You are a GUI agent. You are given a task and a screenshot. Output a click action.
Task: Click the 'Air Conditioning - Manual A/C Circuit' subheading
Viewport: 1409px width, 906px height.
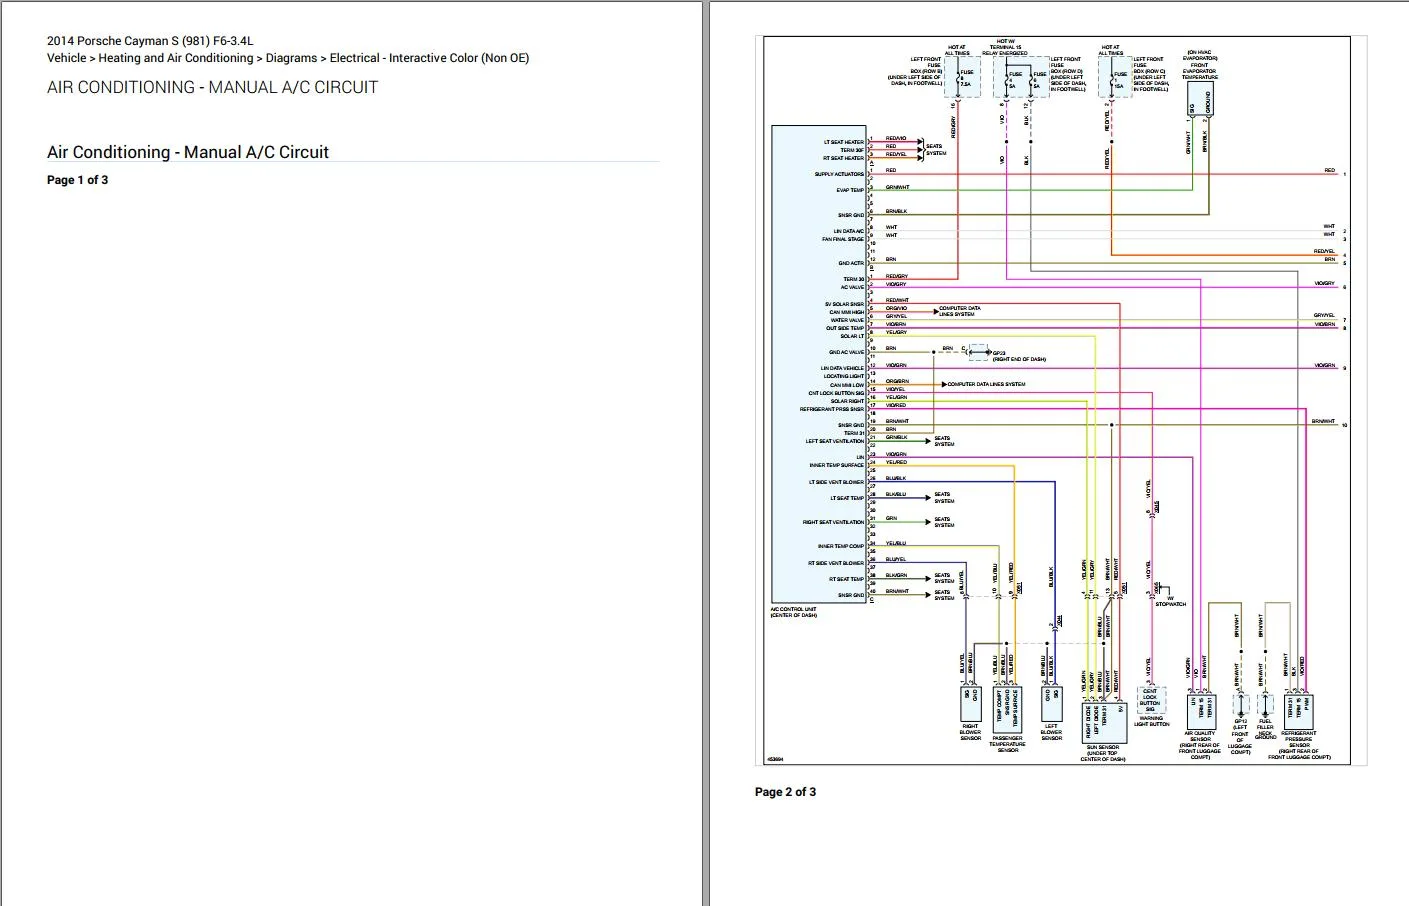click(x=188, y=152)
